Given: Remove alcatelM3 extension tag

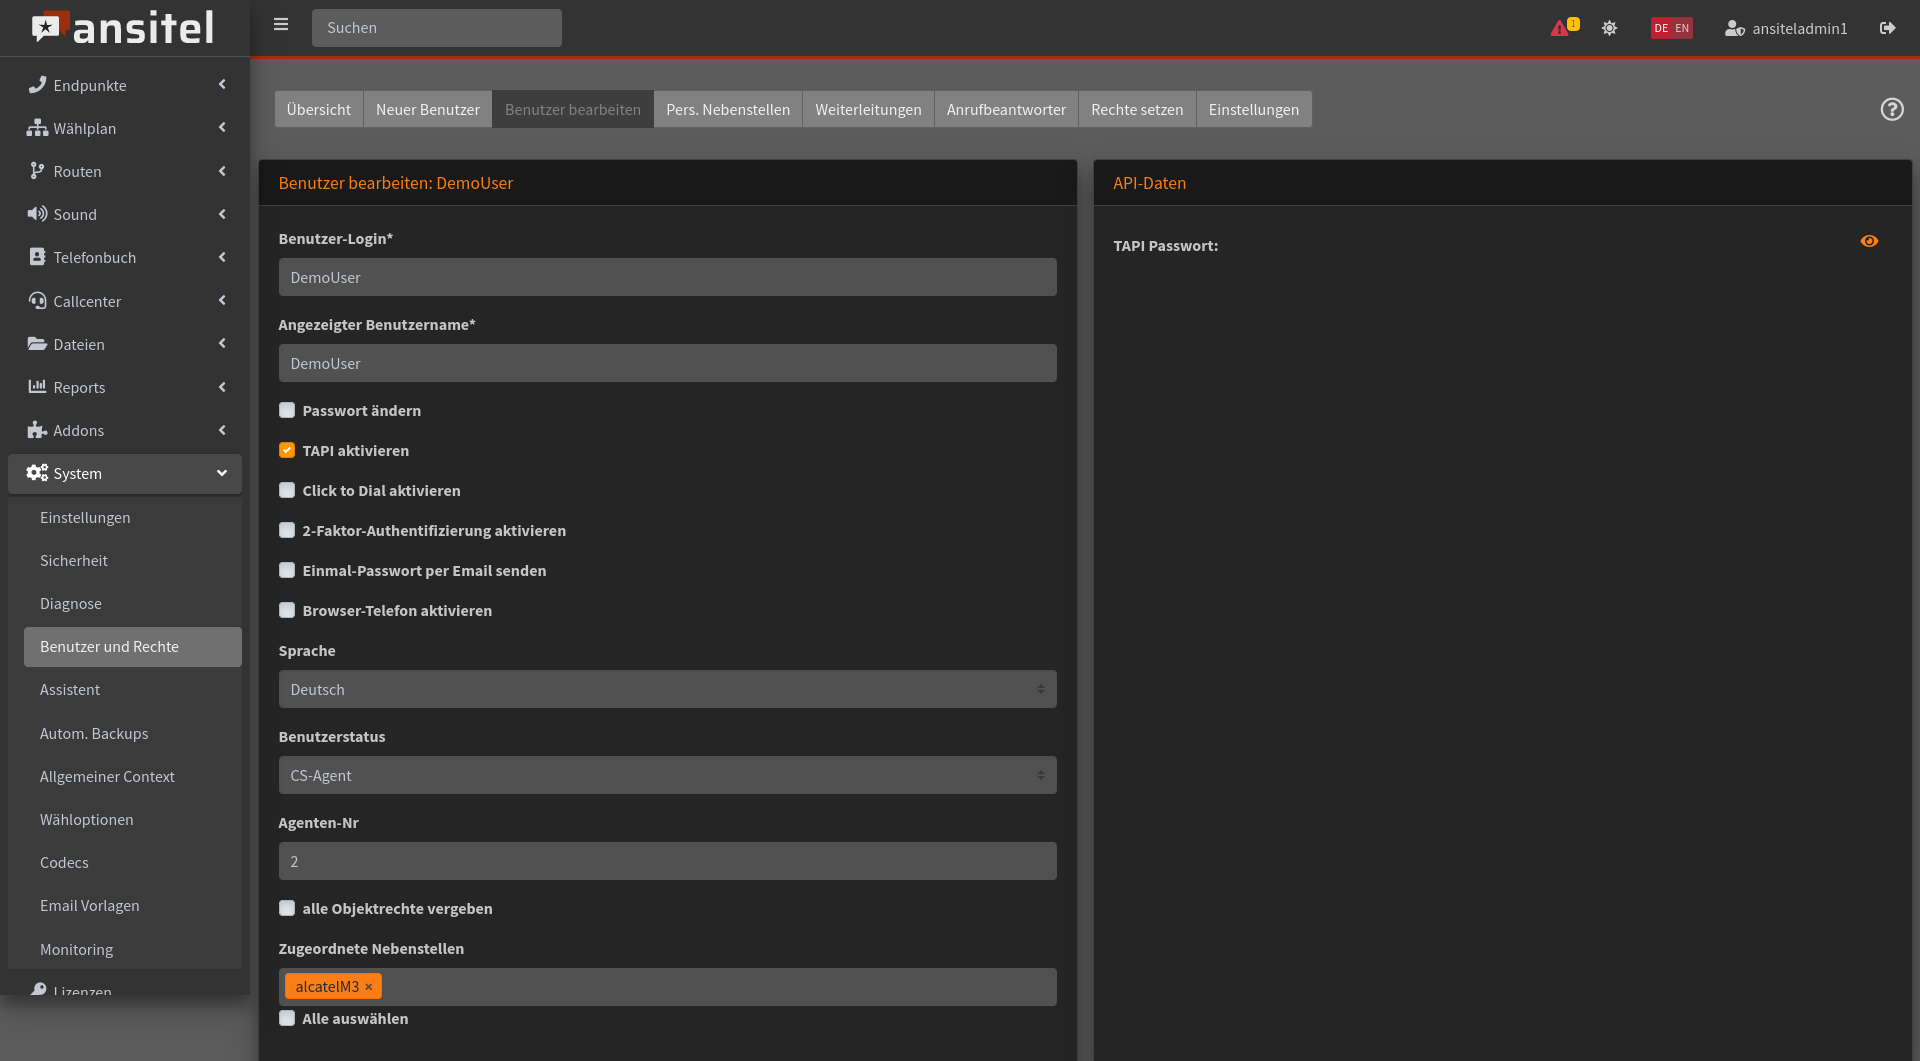Looking at the screenshot, I should point(369,987).
